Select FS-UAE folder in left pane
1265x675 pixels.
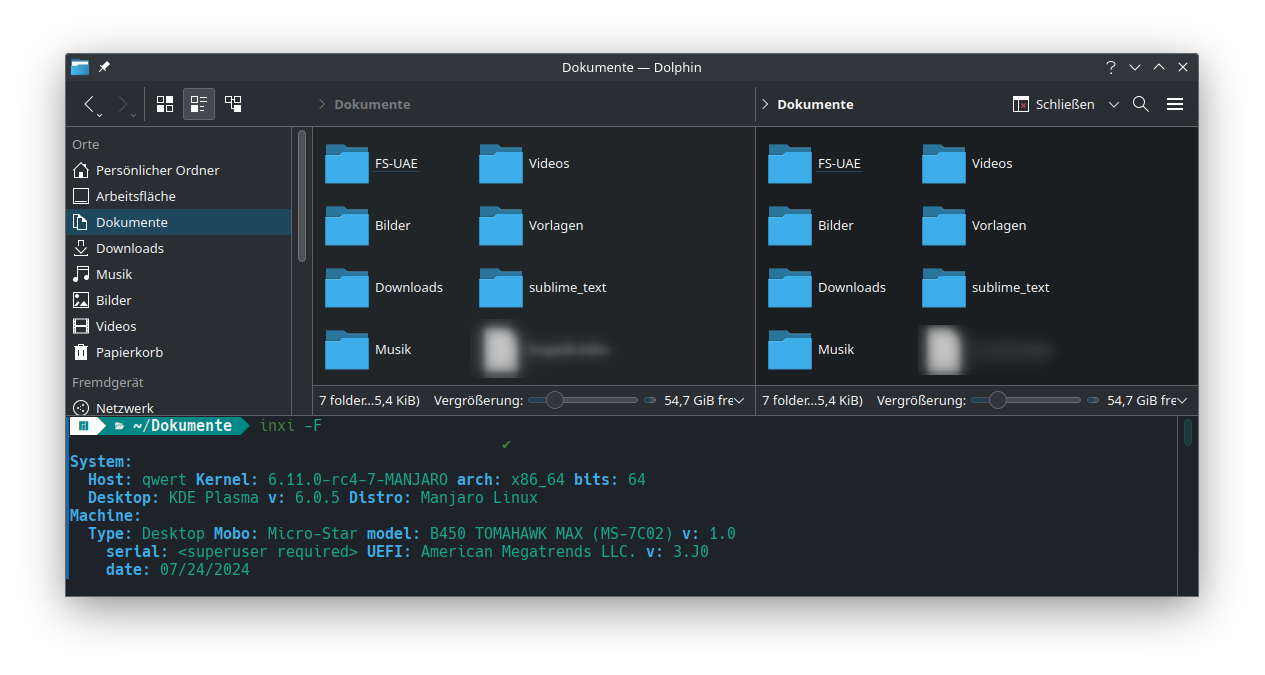[x=372, y=164]
